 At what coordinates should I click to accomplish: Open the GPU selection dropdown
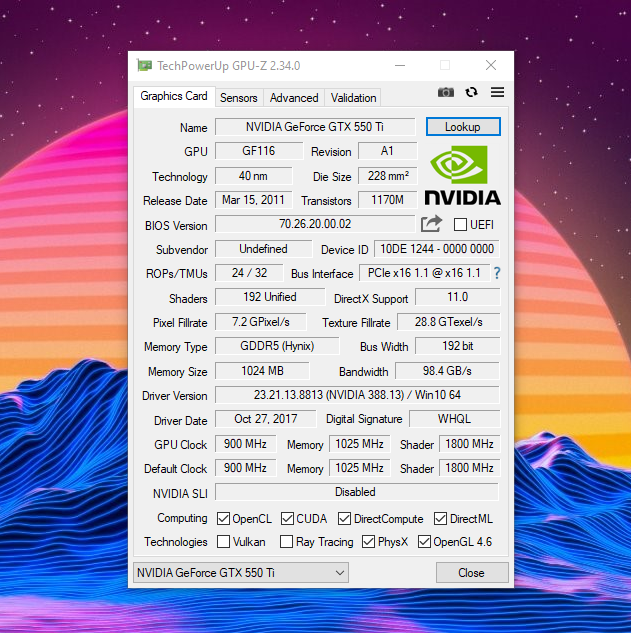[241, 572]
